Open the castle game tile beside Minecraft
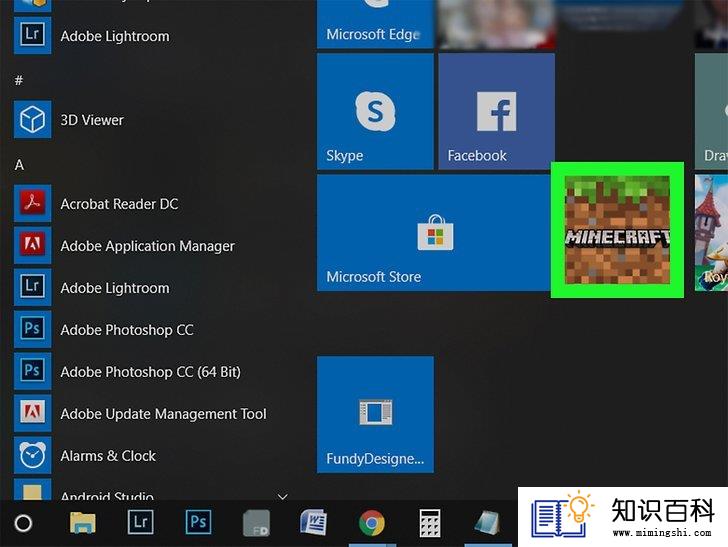This screenshot has height=547, width=728. [711, 233]
